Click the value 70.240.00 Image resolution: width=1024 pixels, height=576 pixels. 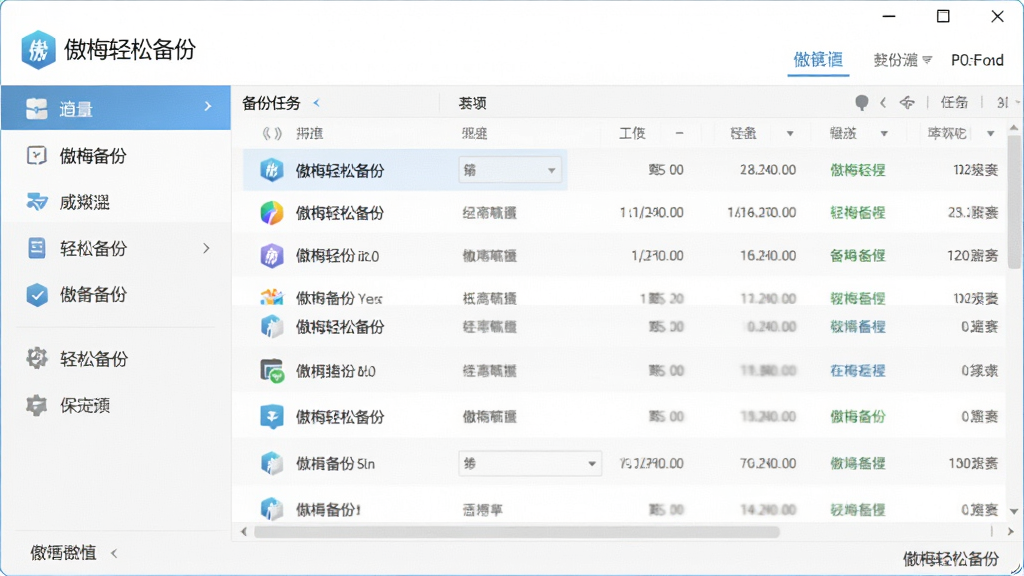(768, 464)
